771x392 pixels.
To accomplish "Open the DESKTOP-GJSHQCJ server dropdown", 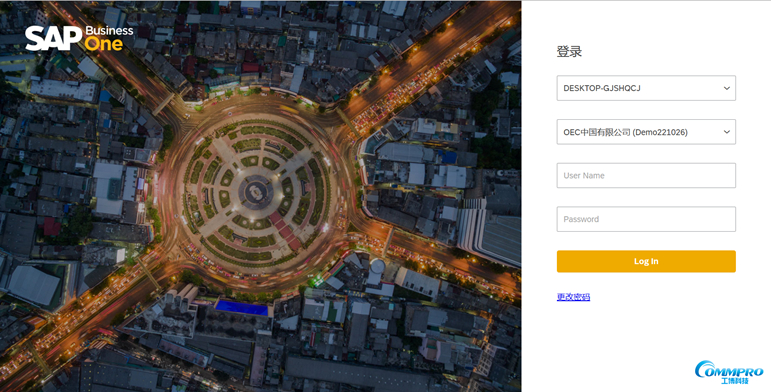I will tap(646, 88).
